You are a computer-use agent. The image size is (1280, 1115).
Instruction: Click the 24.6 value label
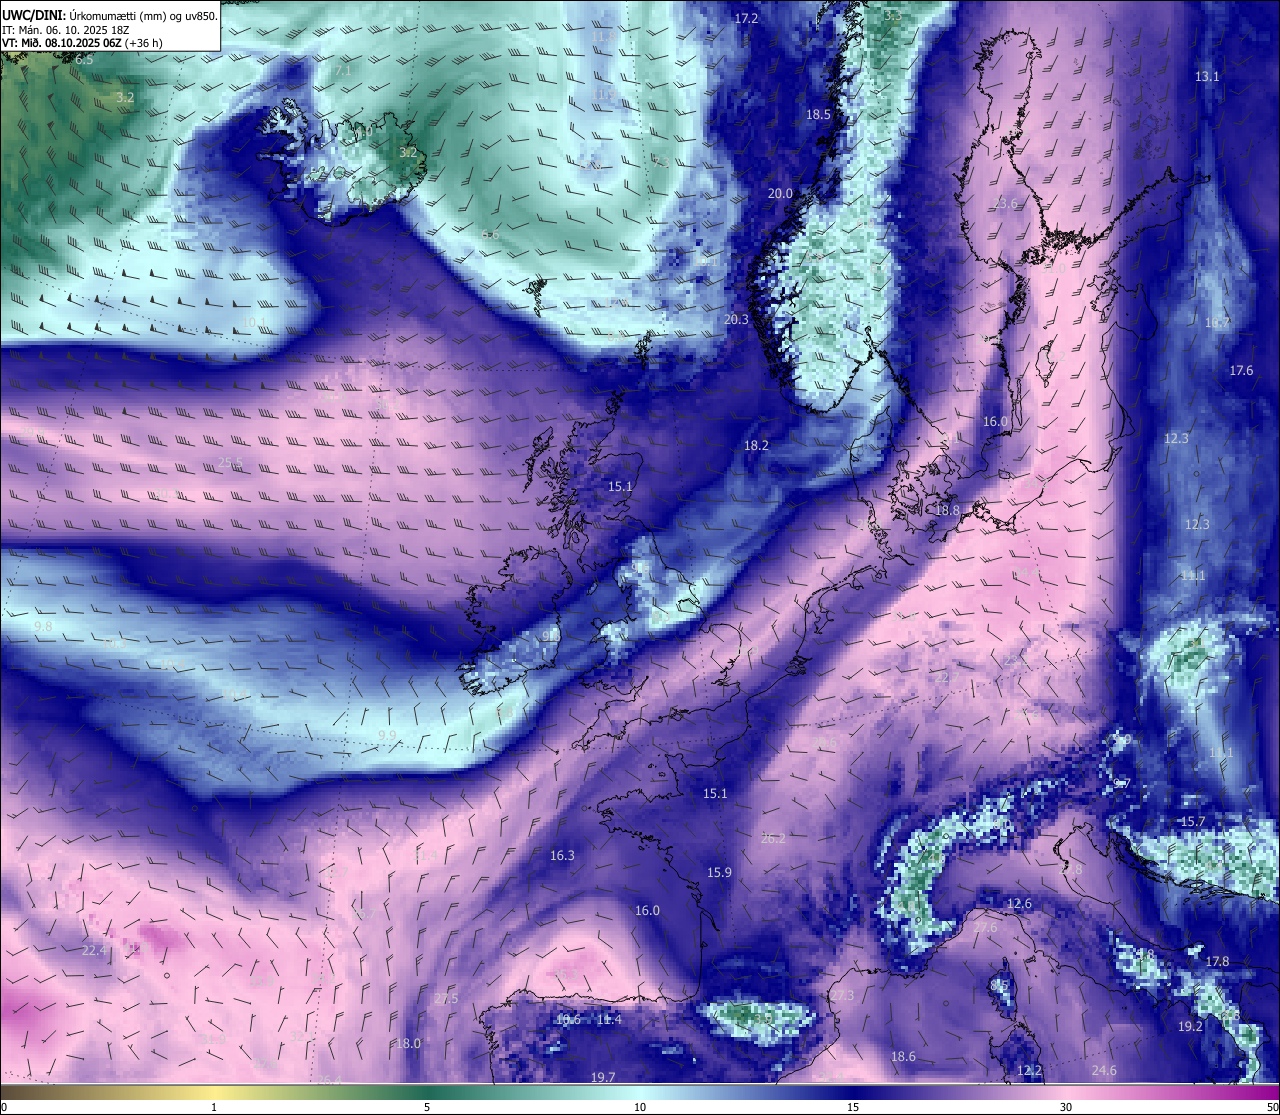click(x=1104, y=1071)
